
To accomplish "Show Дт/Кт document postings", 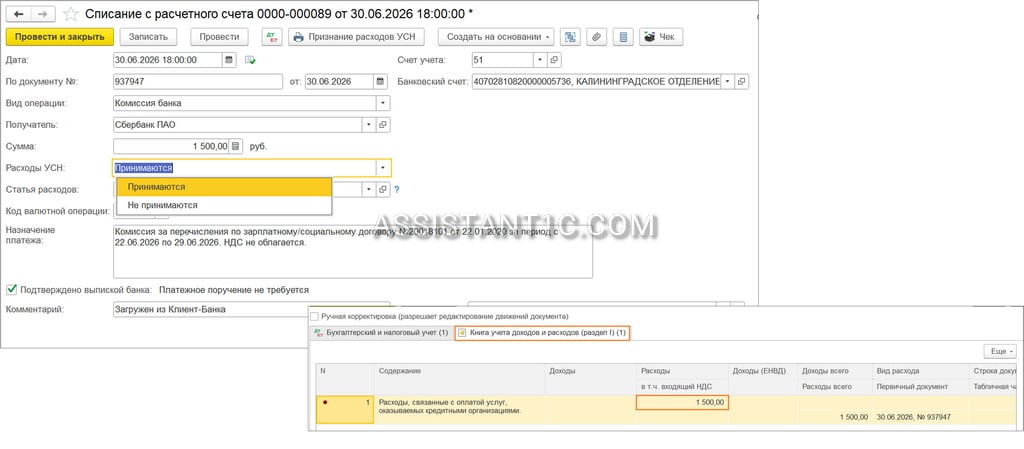I will pos(272,37).
